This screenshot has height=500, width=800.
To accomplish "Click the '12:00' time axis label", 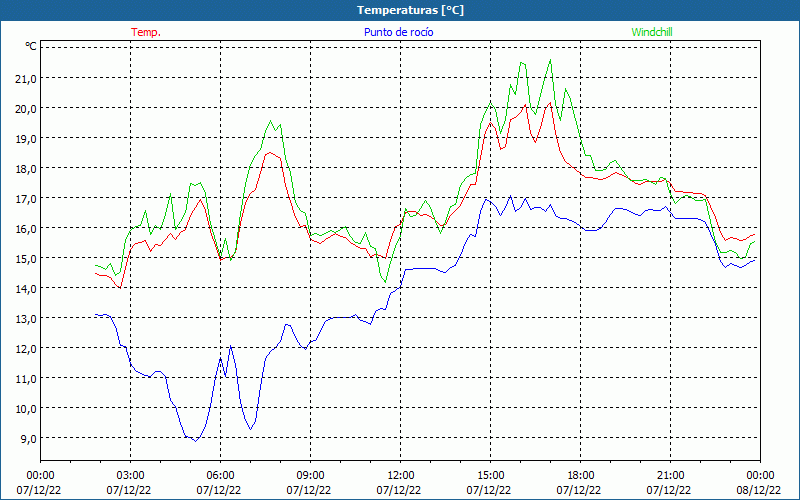I will tap(401, 476).
